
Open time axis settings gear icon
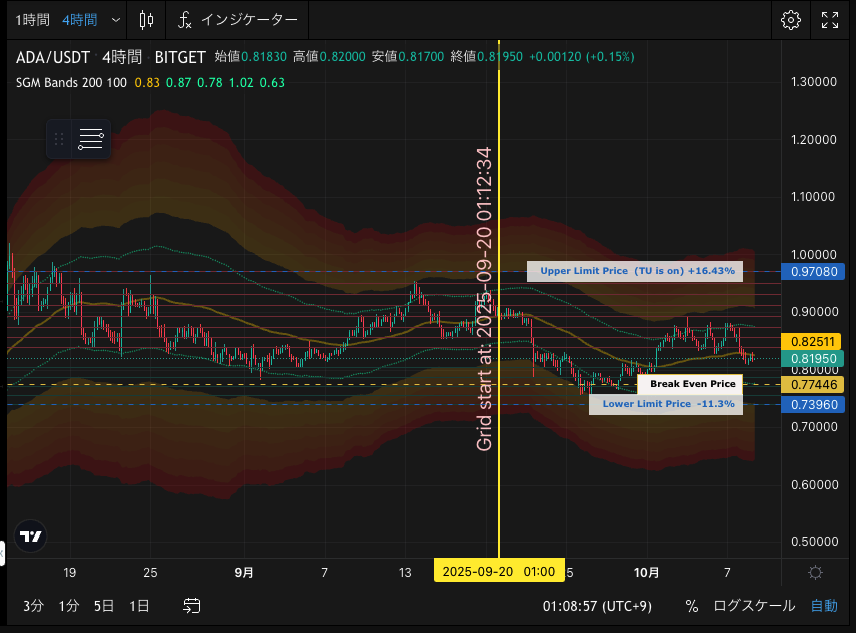point(815,572)
